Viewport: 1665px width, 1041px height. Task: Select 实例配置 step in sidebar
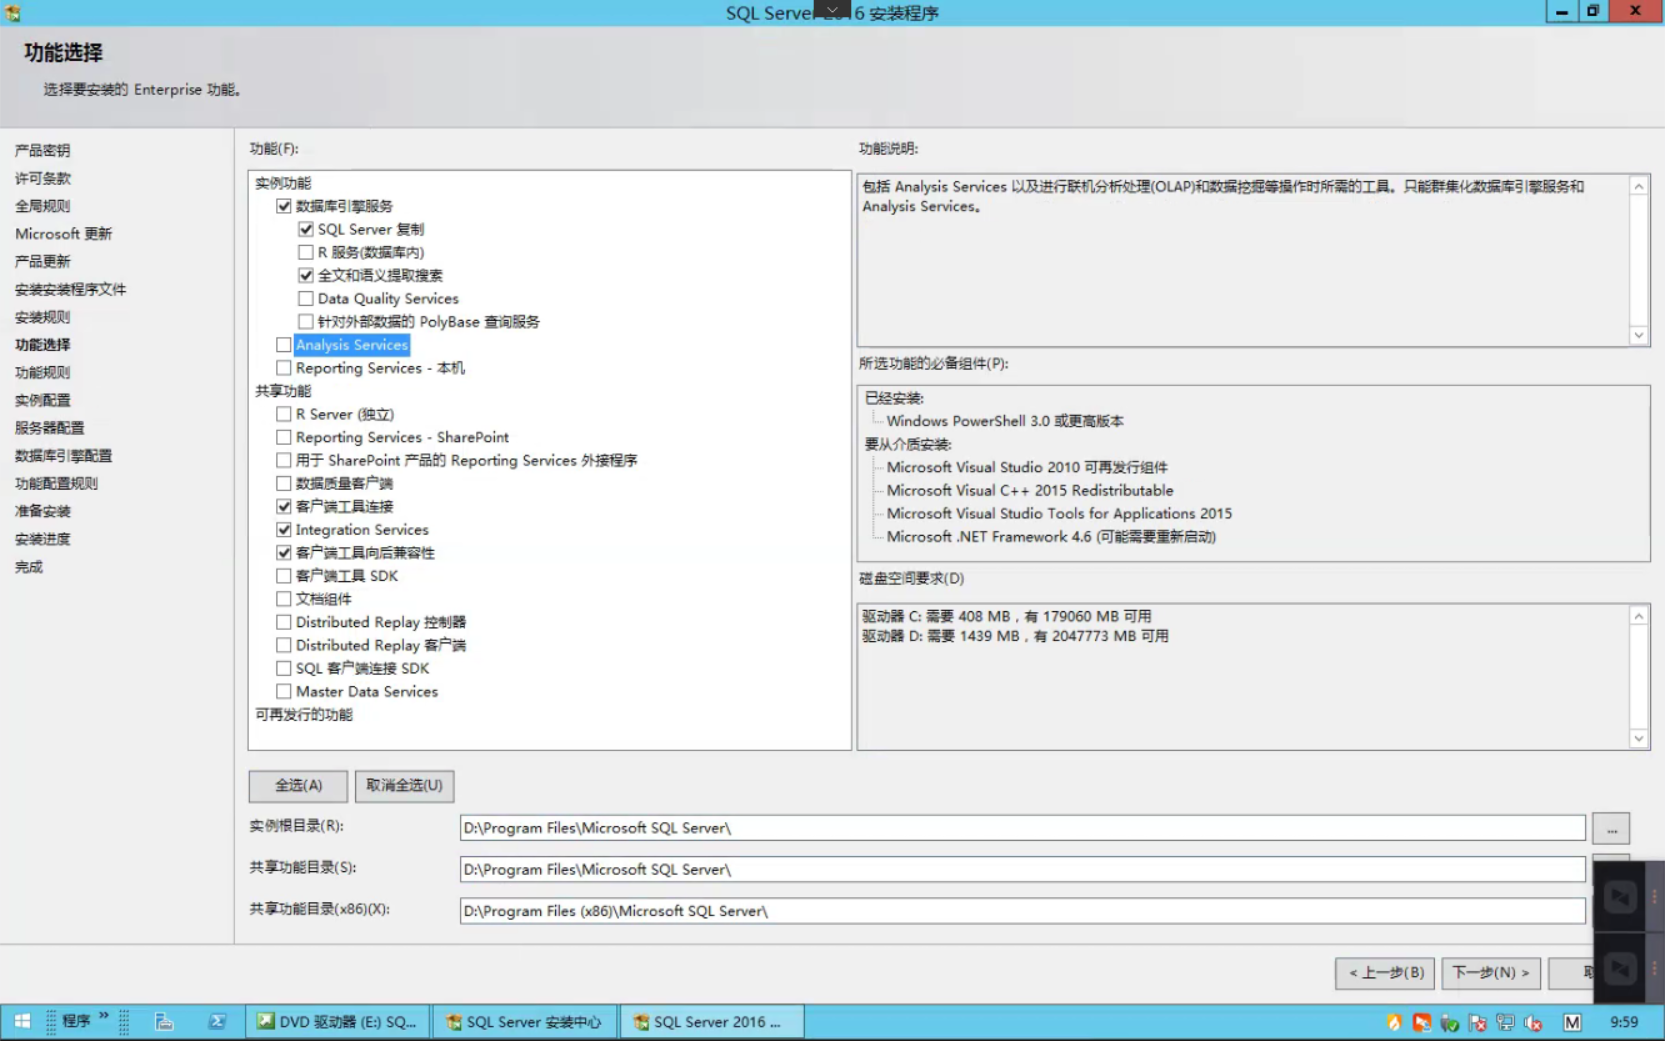tap(42, 400)
